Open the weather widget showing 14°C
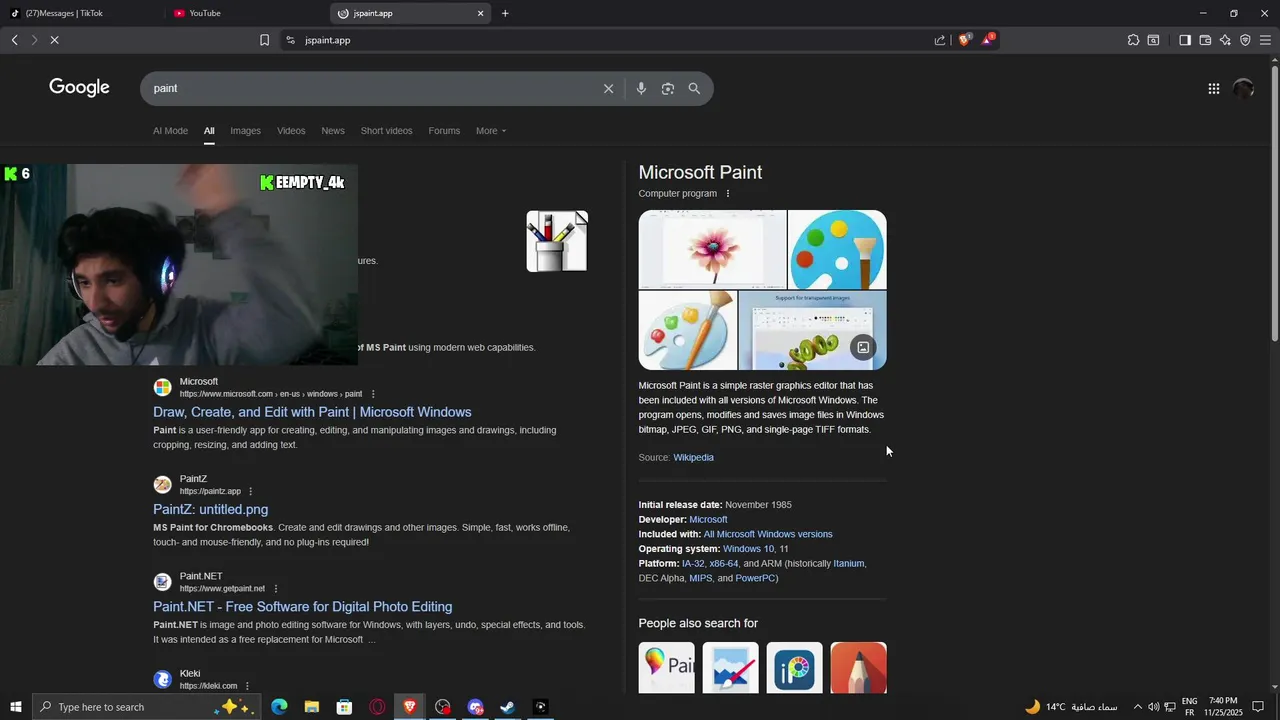This screenshot has height=720, width=1280. tap(1070, 707)
